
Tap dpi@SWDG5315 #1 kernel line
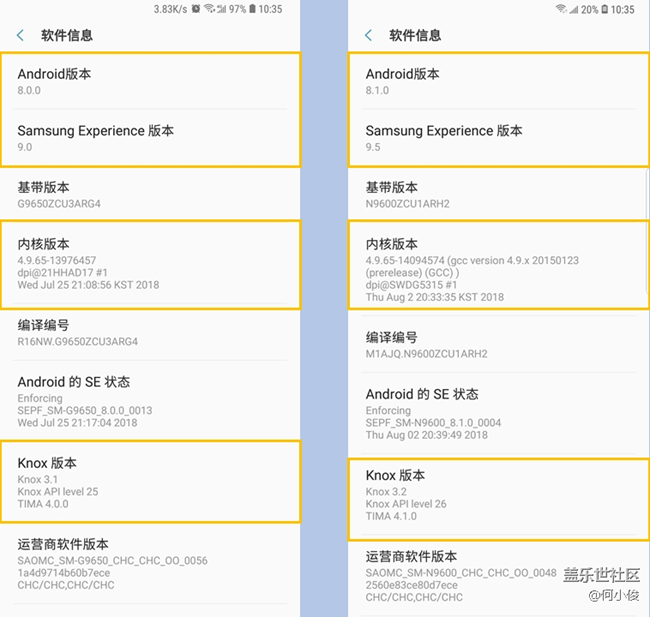(412, 285)
